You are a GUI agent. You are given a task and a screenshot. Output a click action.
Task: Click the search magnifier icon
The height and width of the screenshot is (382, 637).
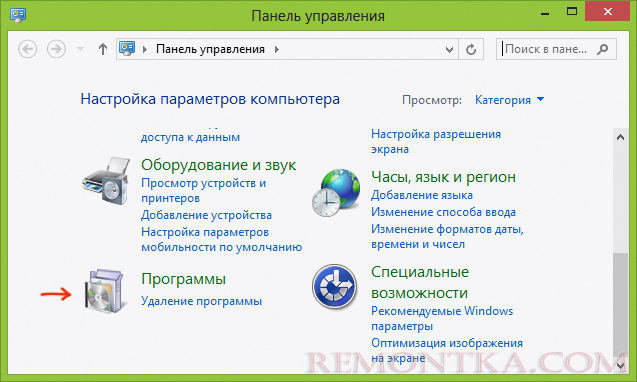point(603,49)
